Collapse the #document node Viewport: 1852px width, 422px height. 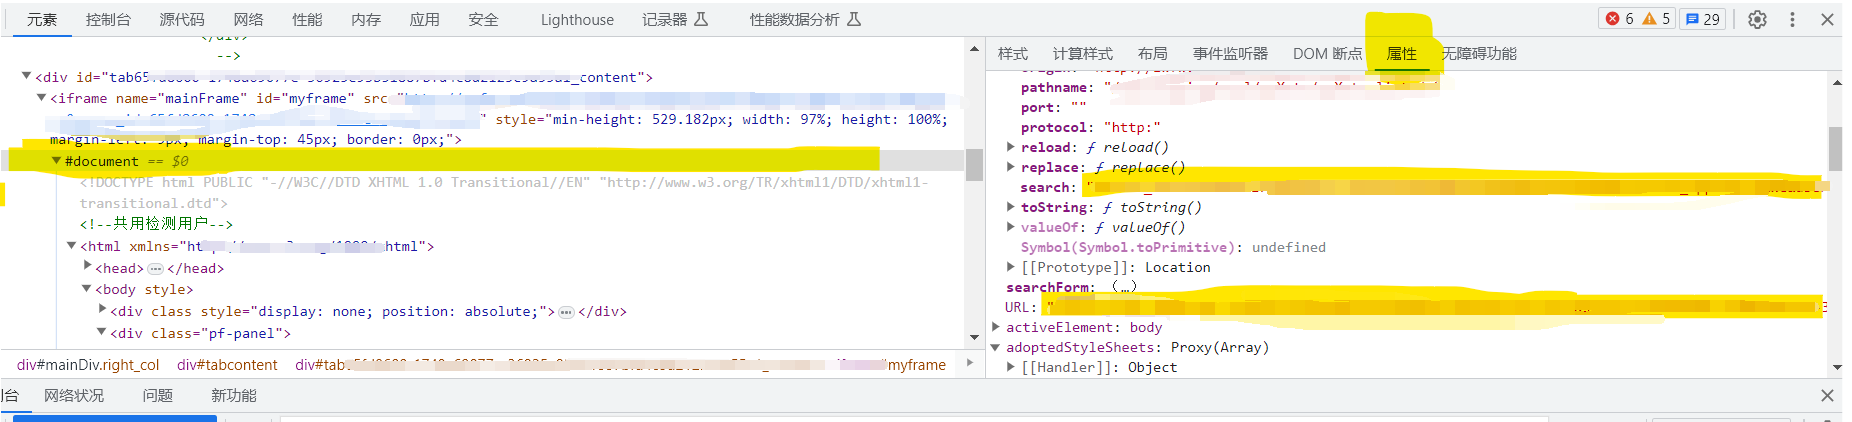coord(56,161)
